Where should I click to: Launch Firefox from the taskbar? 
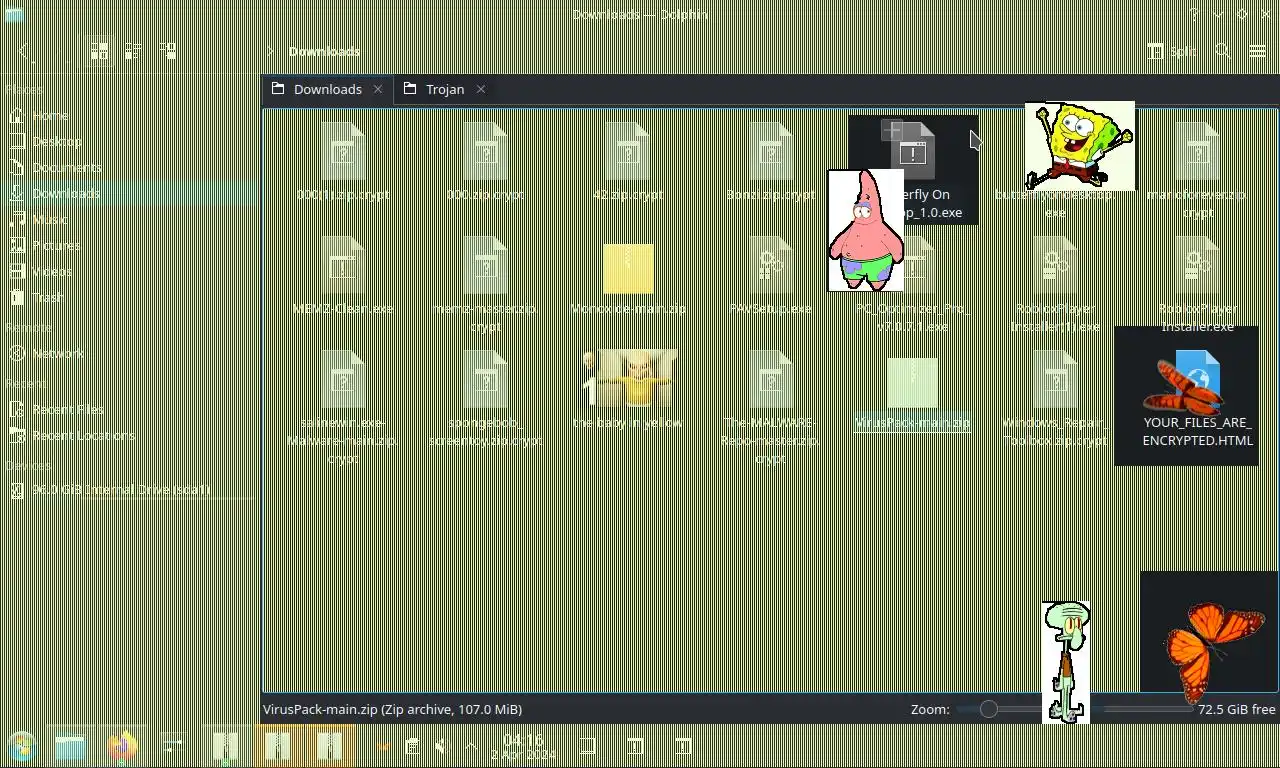click(122, 746)
